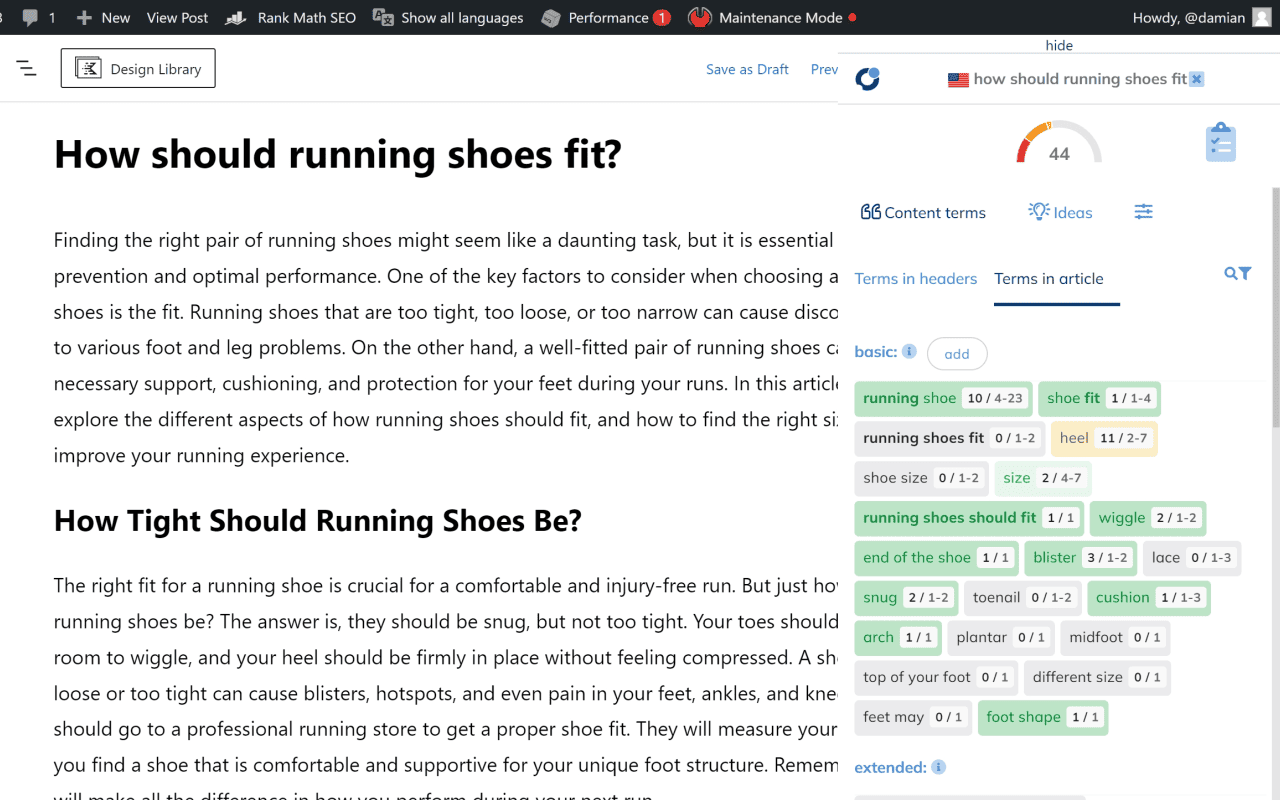1280x800 pixels.
Task: Select the top of your foot chip
Action: coord(936,678)
